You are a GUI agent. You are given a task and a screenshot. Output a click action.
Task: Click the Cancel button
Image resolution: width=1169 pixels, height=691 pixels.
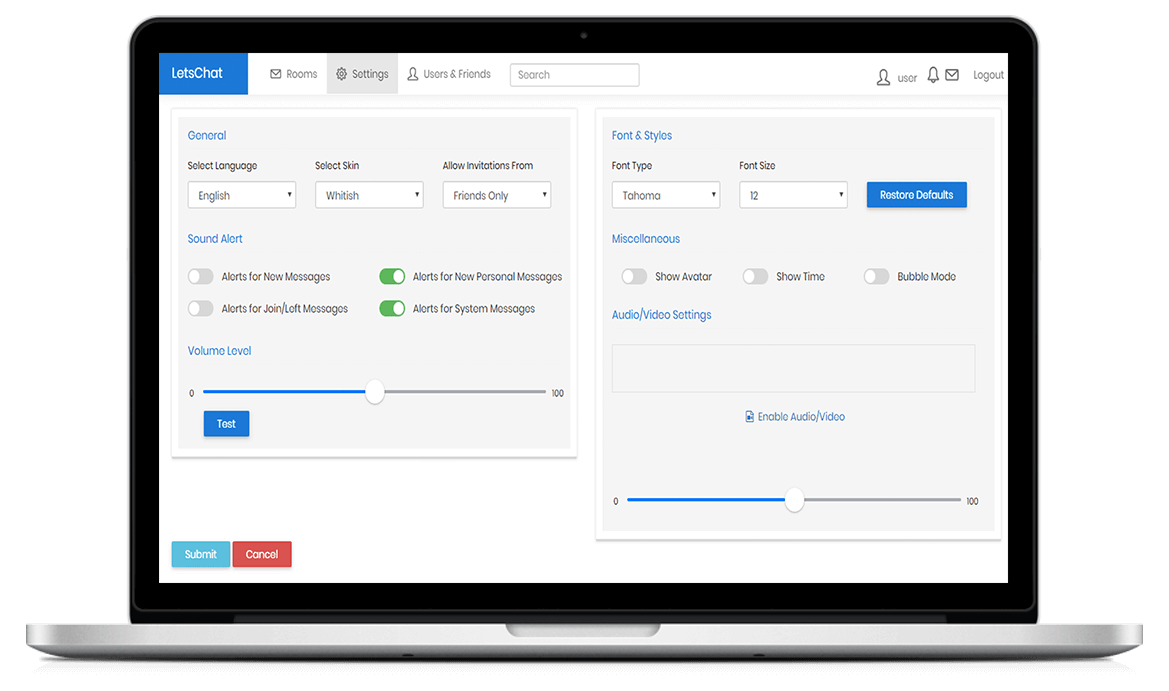(x=262, y=554)
